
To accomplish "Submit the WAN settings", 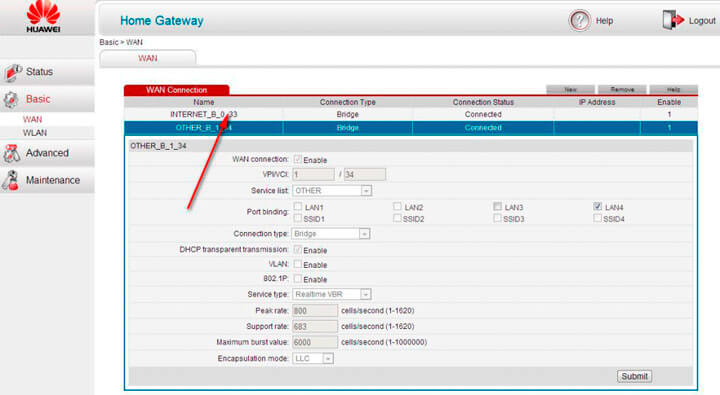I will coord(634,376).
